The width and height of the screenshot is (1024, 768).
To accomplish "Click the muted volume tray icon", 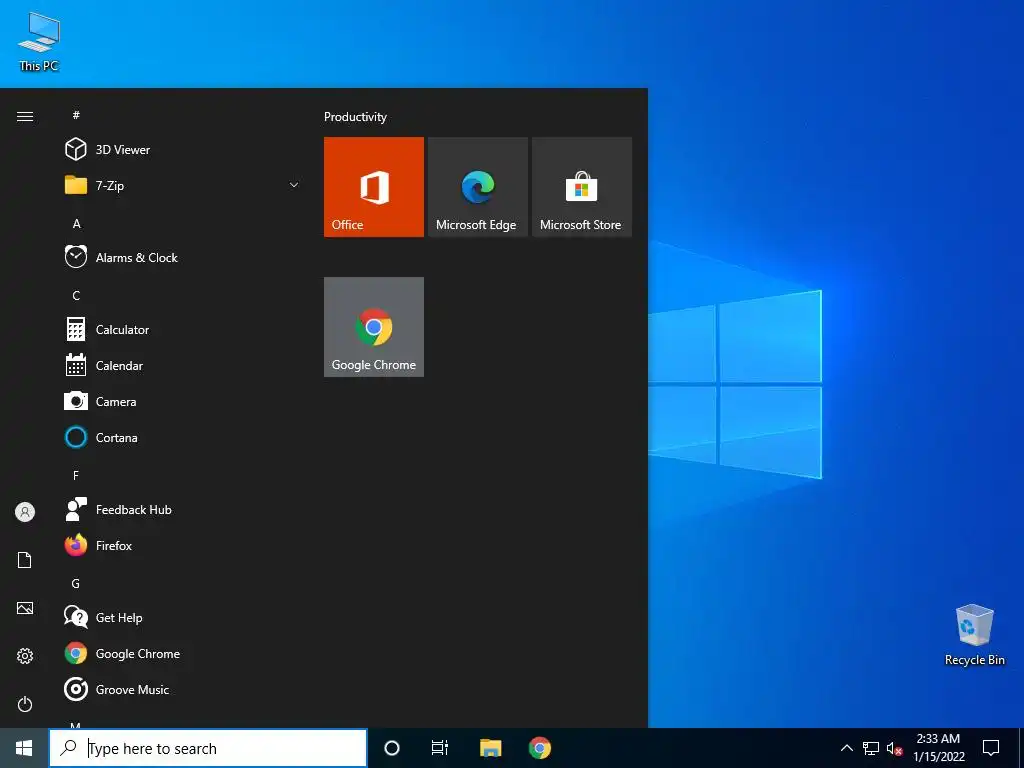I will click(x=894, y=748).
